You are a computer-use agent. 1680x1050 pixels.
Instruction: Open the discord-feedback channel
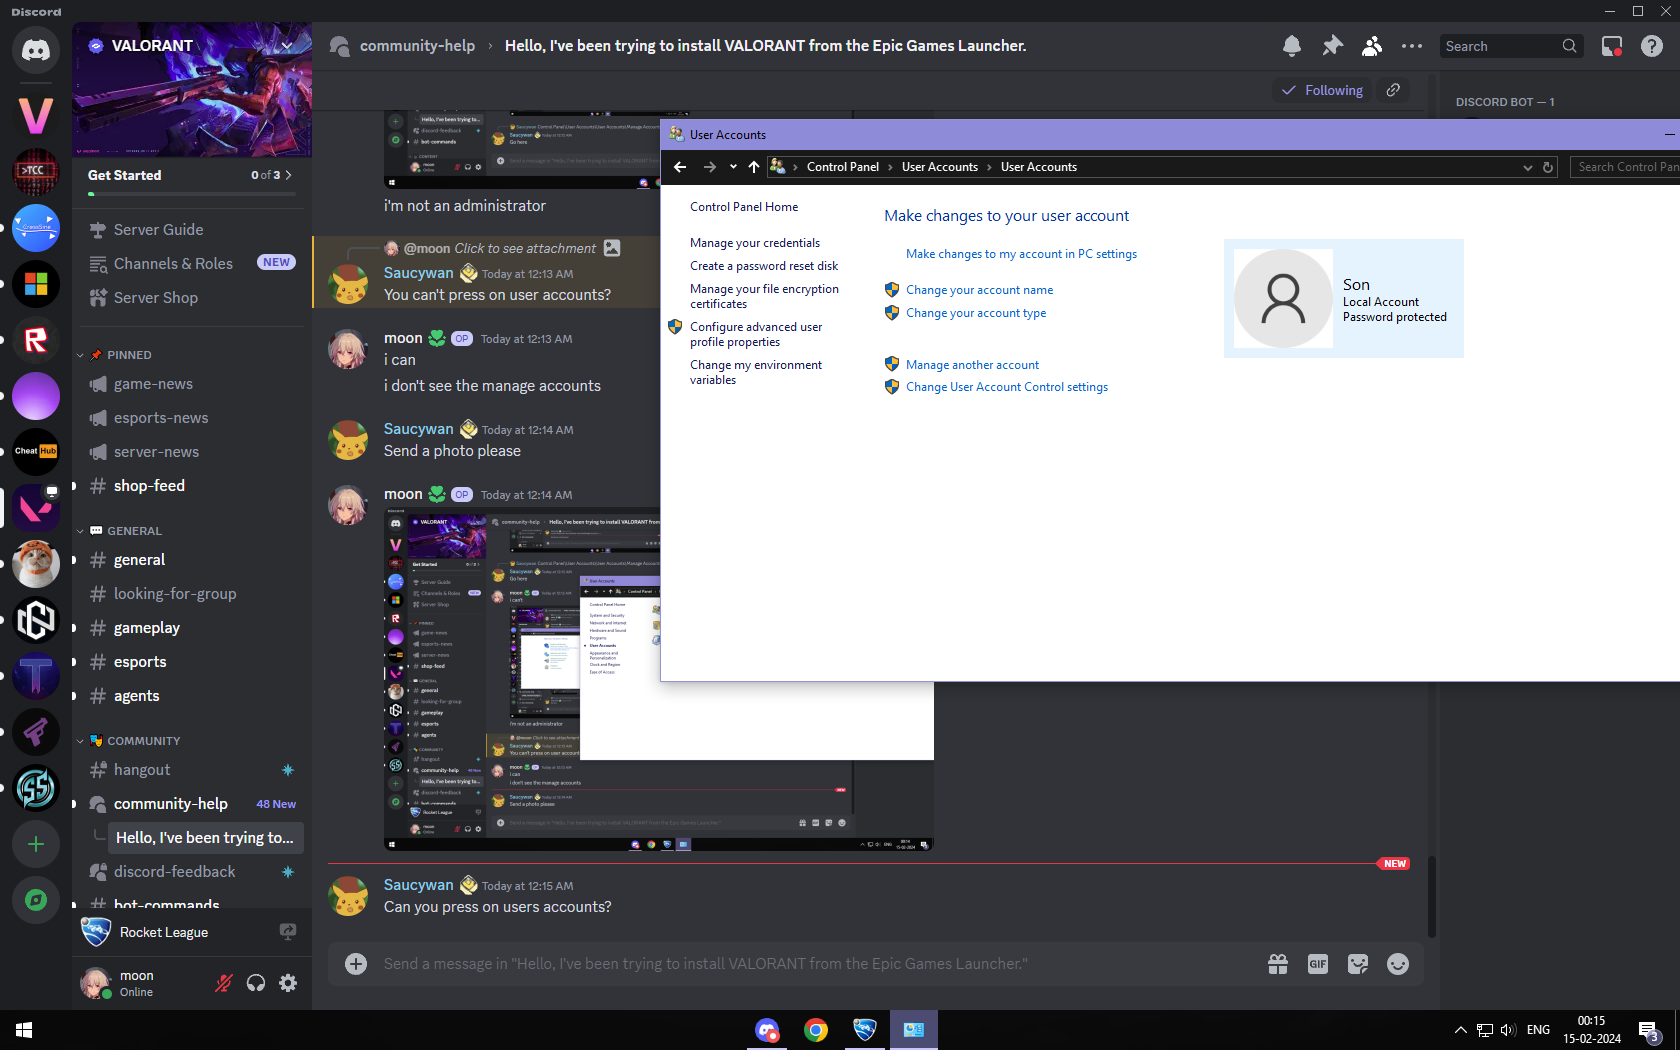point(192,872)
